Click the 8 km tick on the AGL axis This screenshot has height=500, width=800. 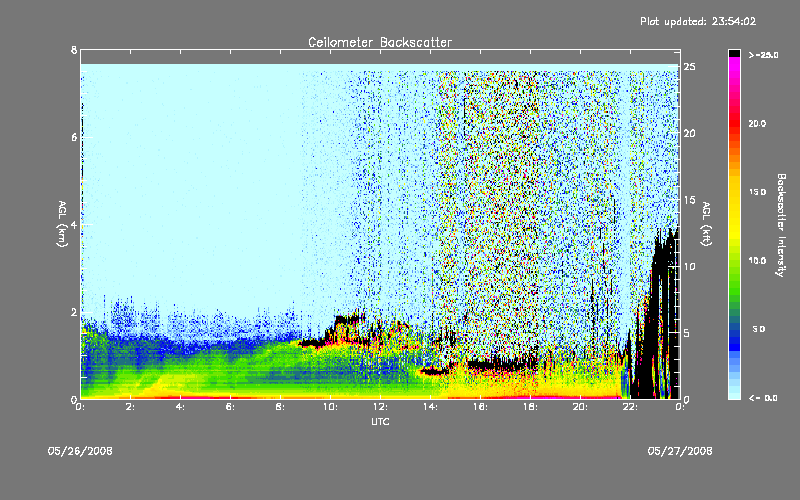74,50
